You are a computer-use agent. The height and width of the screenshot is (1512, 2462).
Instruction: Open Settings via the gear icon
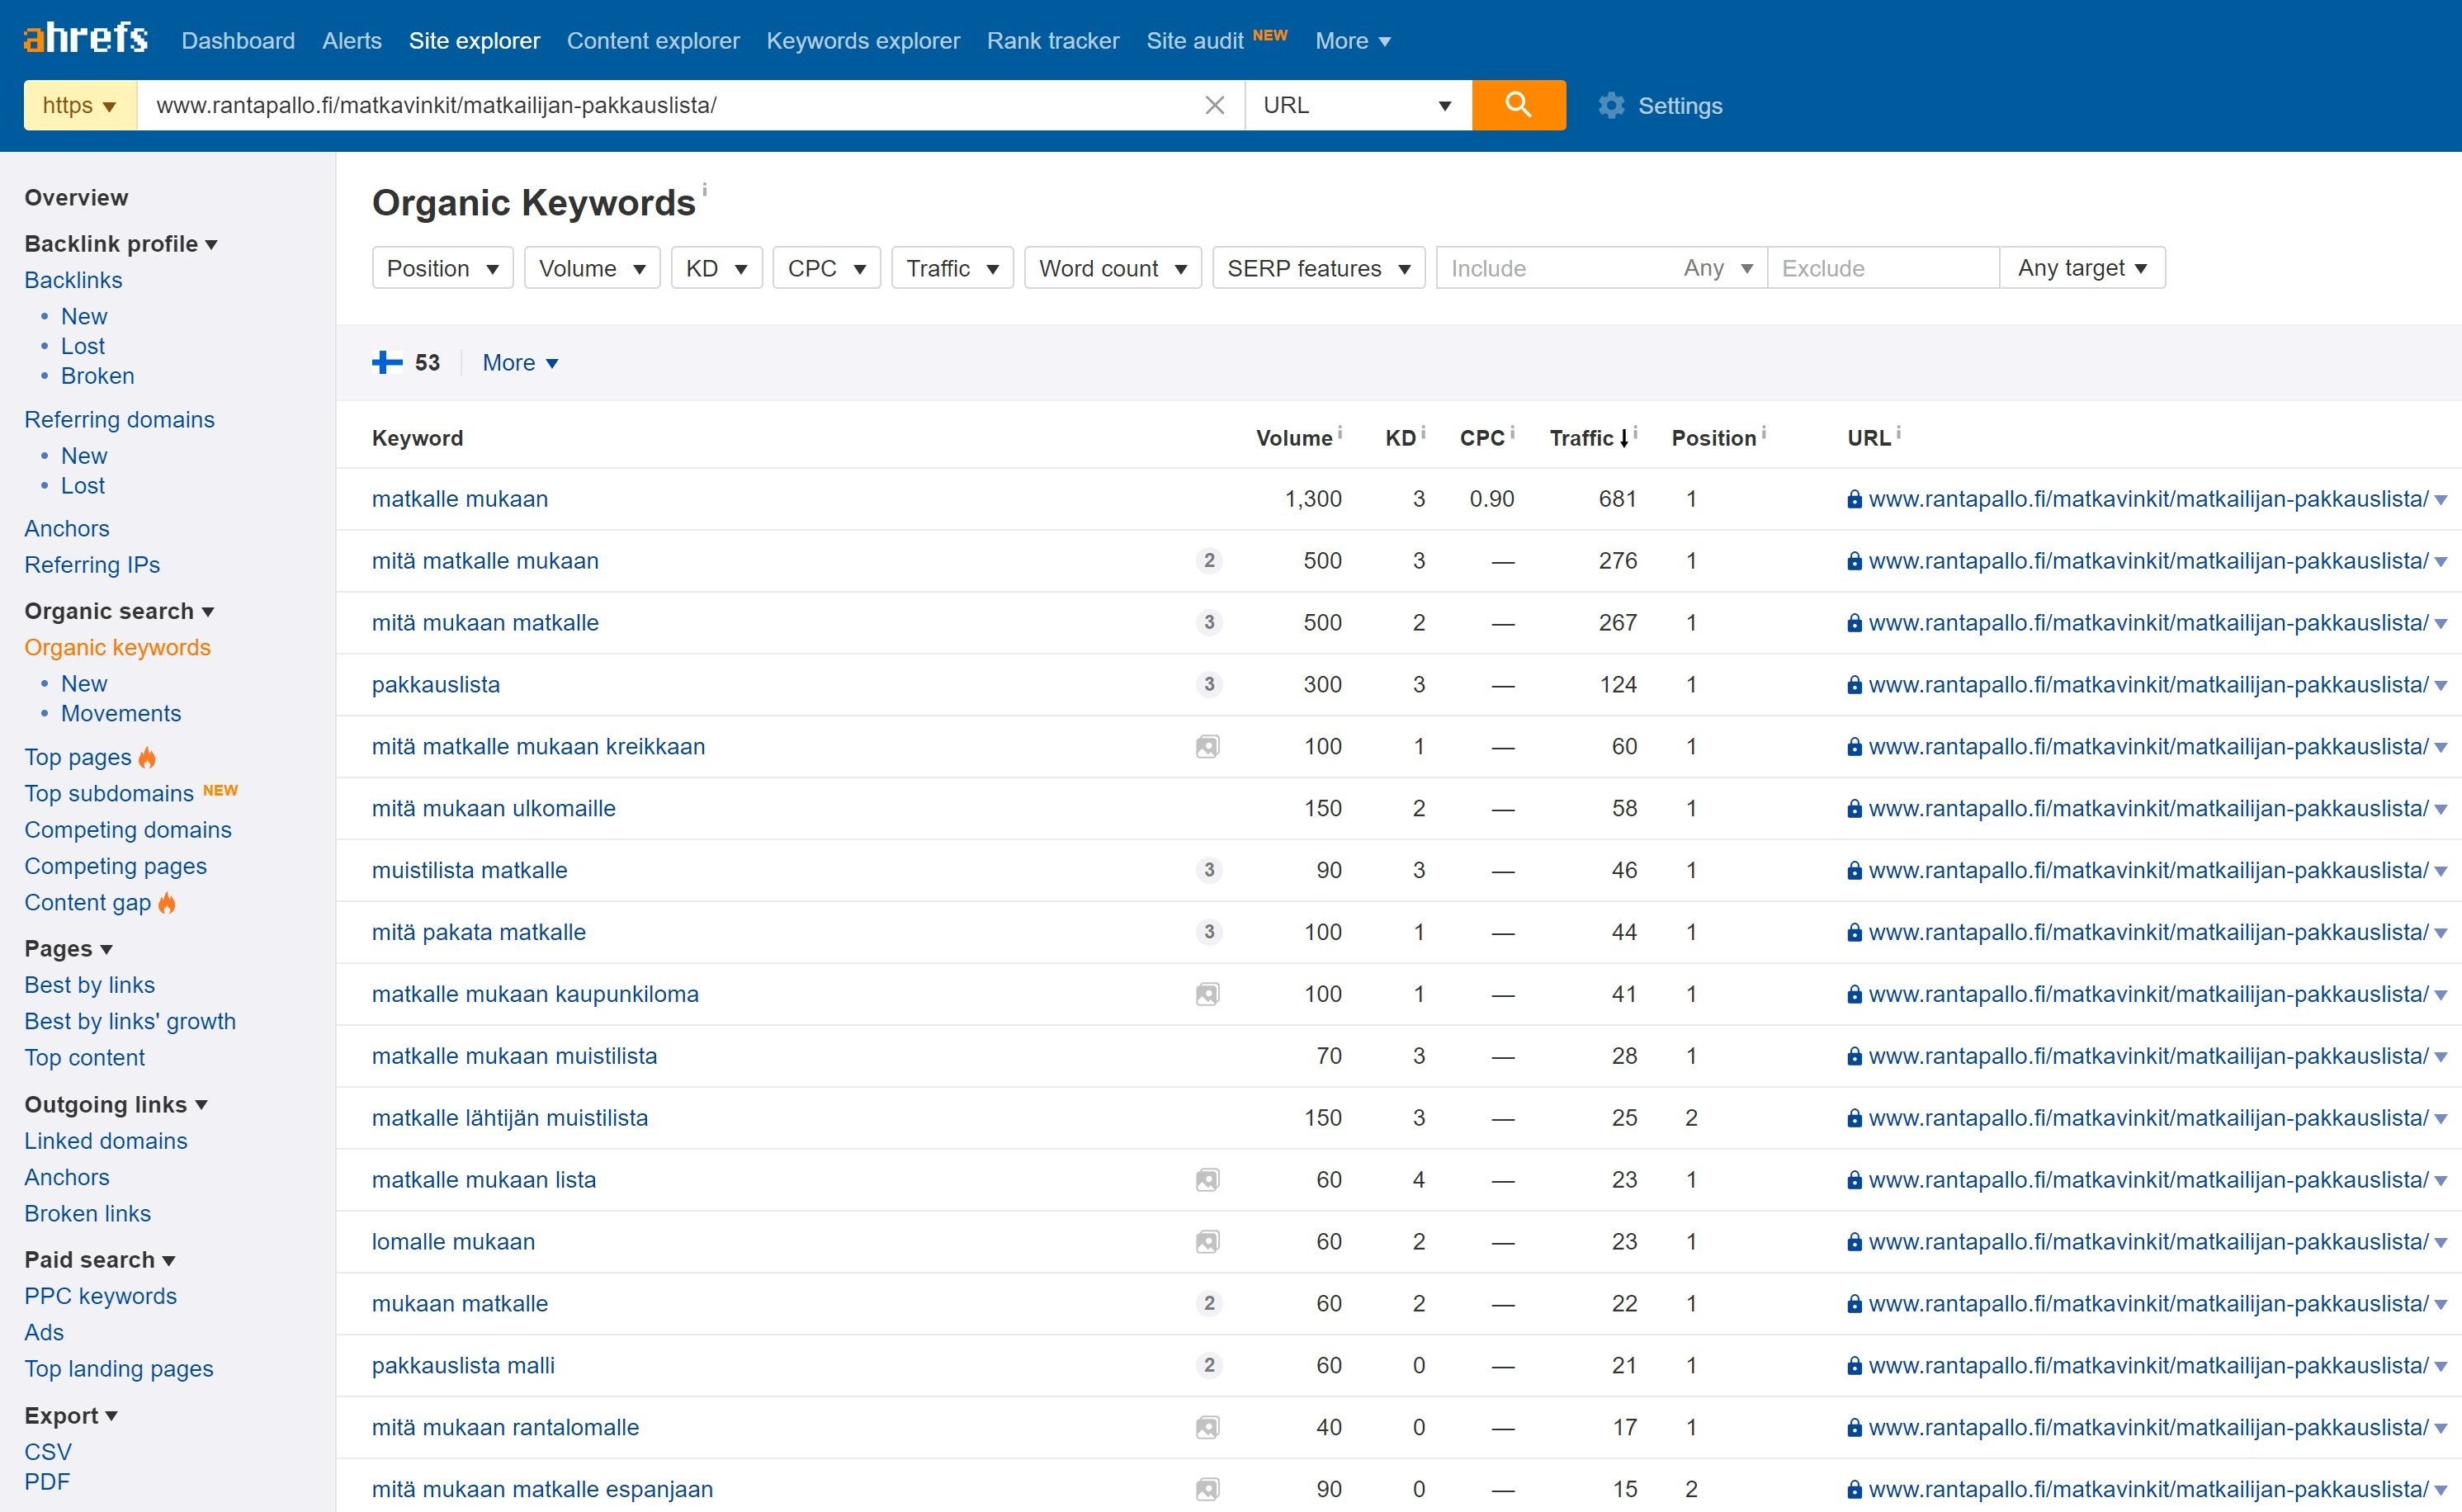pos(1610,105)
